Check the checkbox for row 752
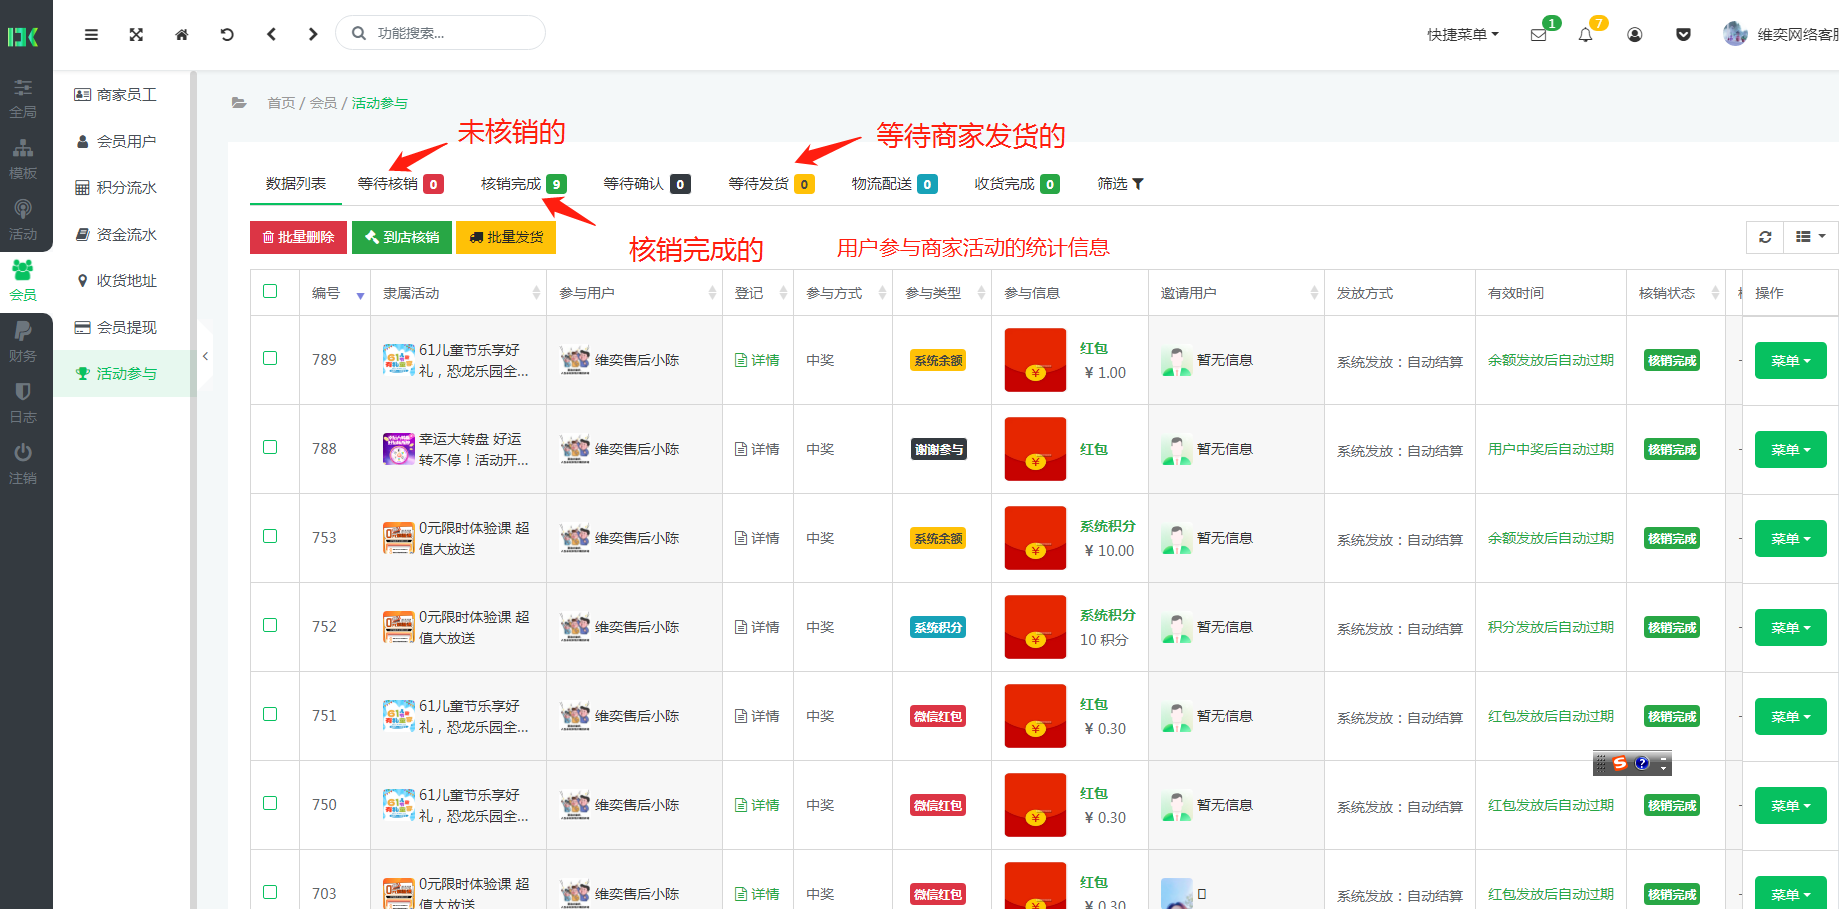 (x=270, y=625)
